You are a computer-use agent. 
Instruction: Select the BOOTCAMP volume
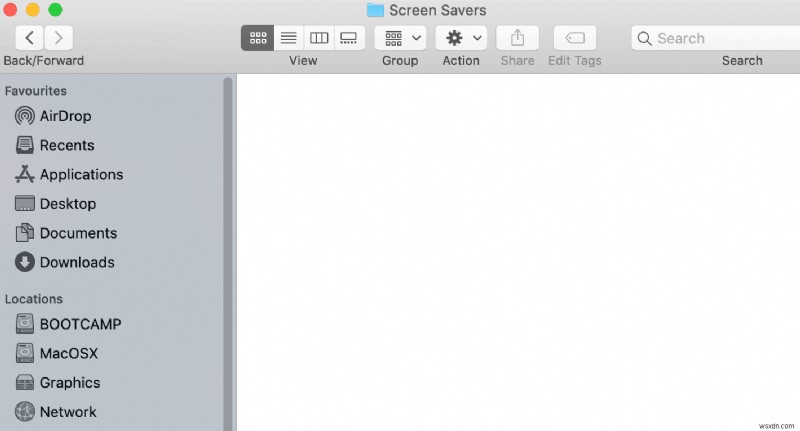pos(68,324)
